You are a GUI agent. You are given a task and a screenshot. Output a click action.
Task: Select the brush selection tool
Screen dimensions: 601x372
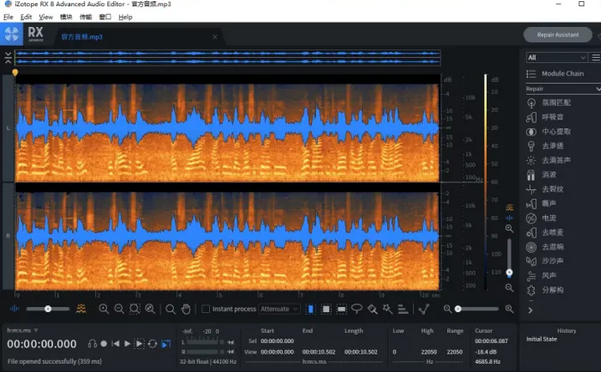[x=372, y=309]
